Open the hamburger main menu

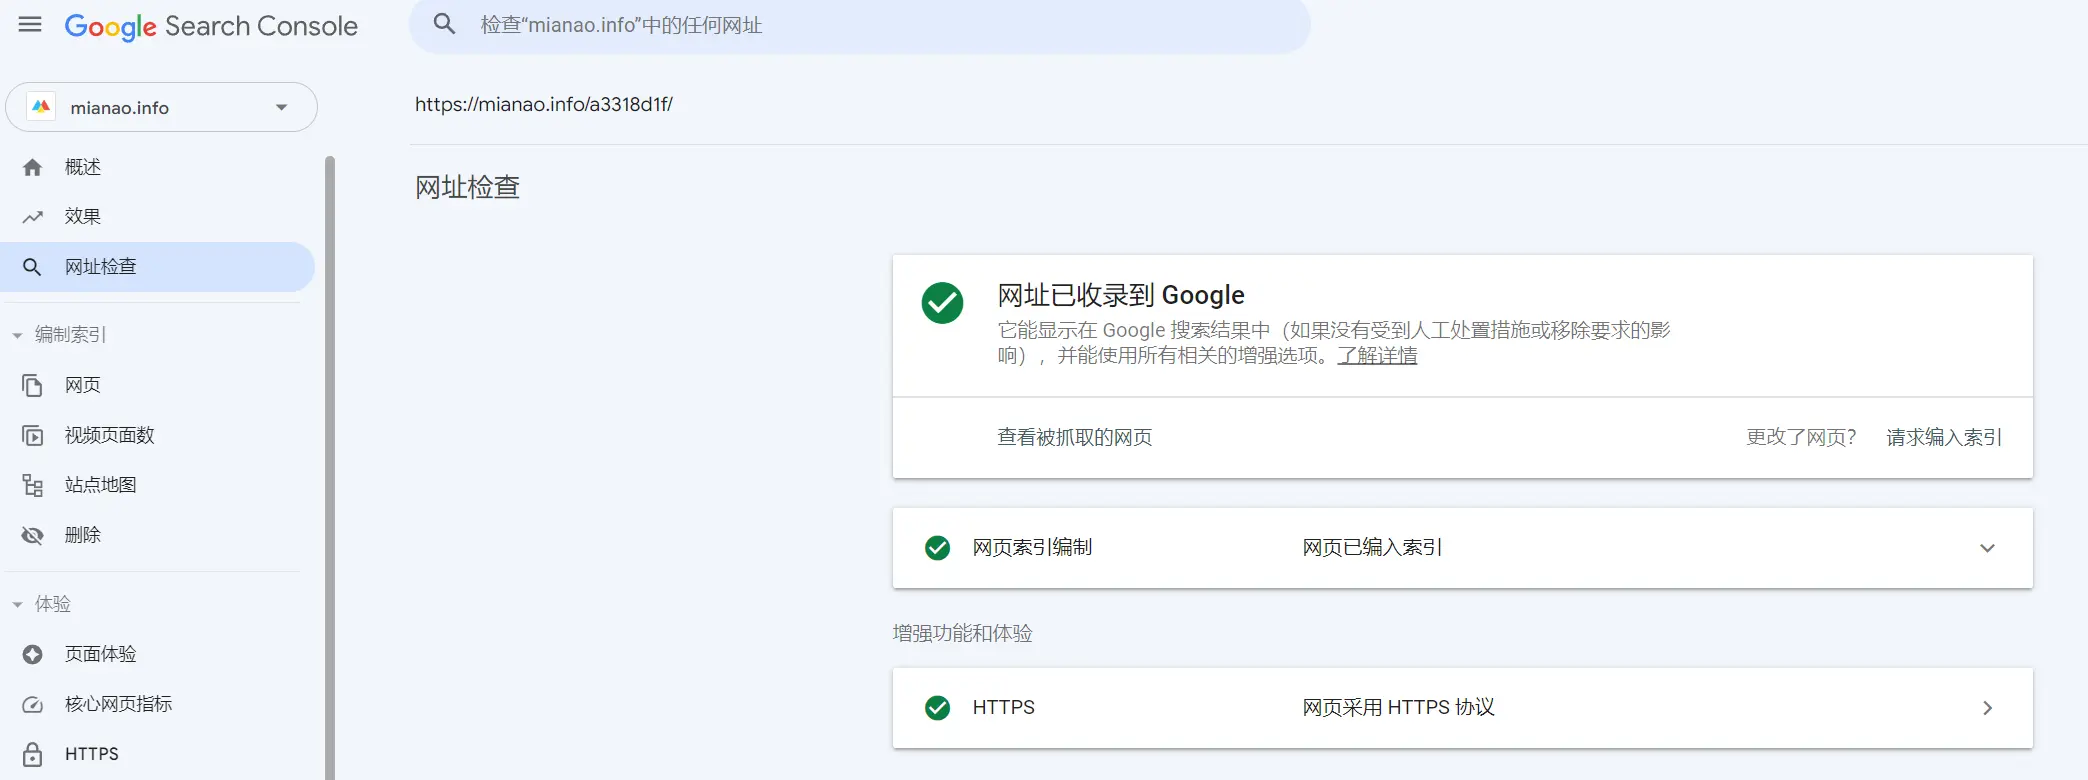tap(30, 24)
